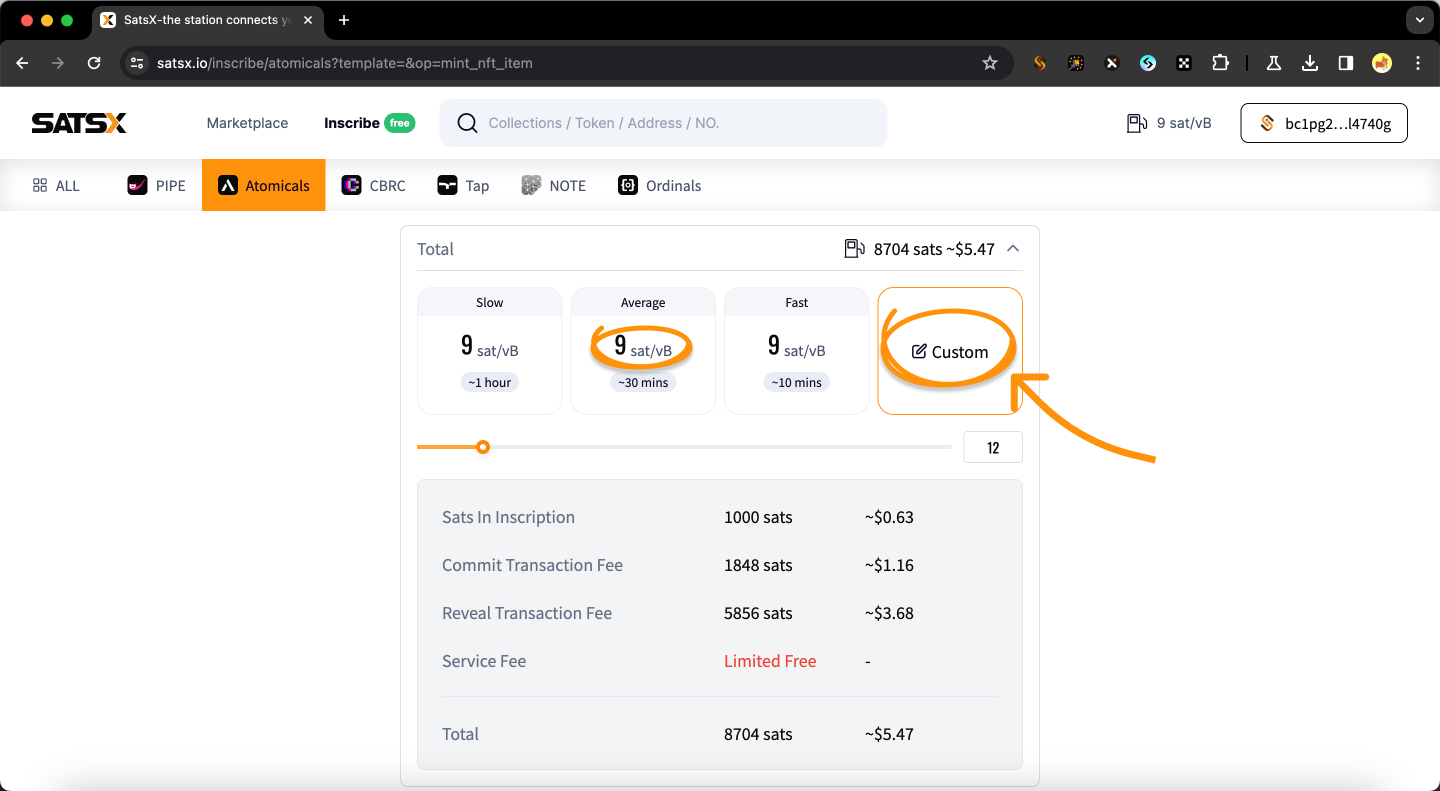
Task: Click the SatsX logo
Action: (79, 123)
